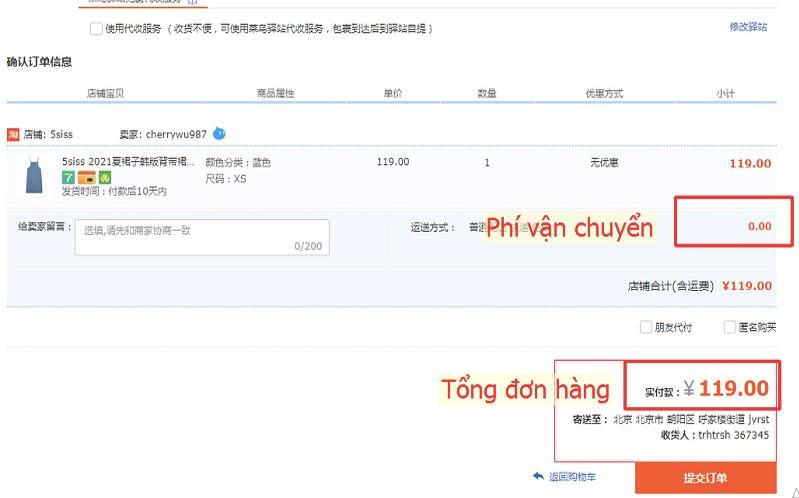
Task: Click the blue back arrow icon near 返回购物车
Action: pyautogui.click(x=538, y=476)
